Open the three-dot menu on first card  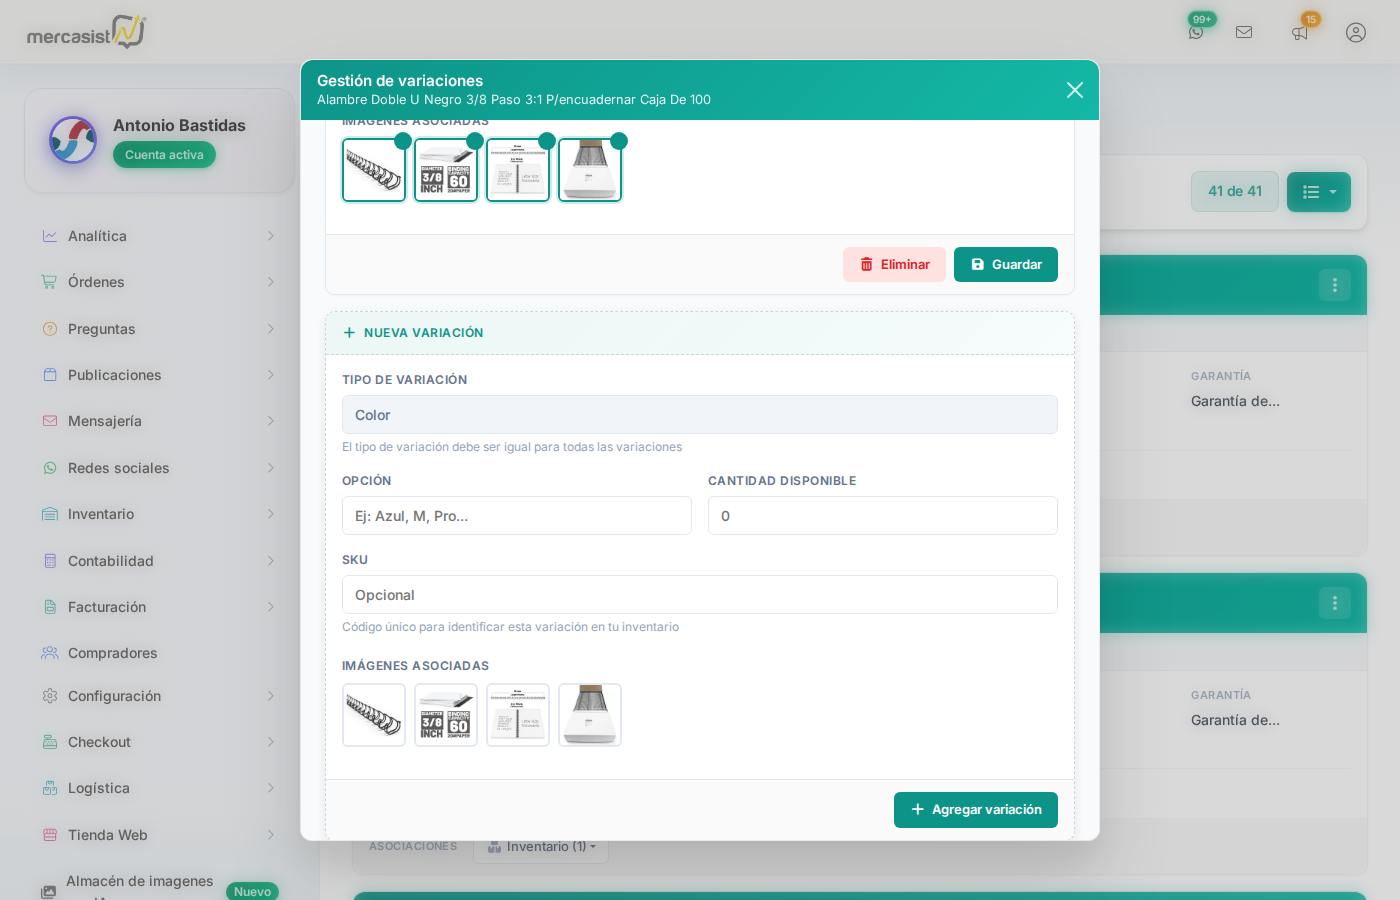(1334, 285)
